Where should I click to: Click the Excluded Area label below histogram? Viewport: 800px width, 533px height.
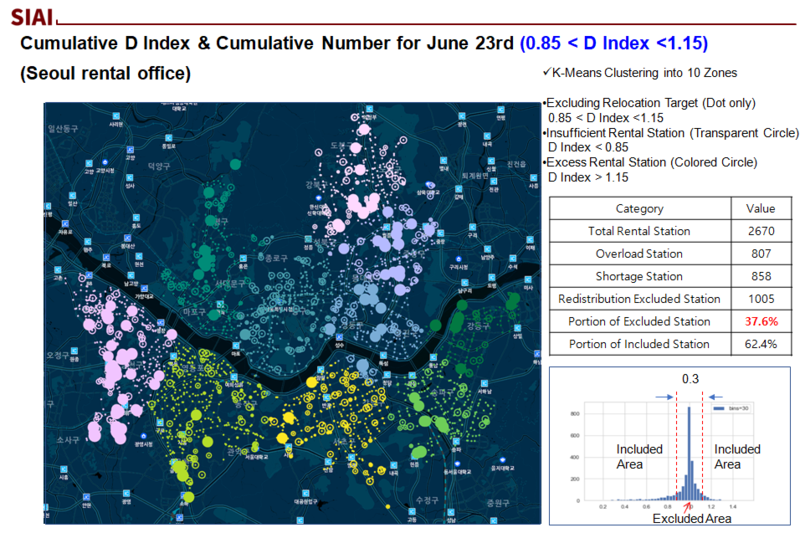pyautogui.click(x=691, y=518)
